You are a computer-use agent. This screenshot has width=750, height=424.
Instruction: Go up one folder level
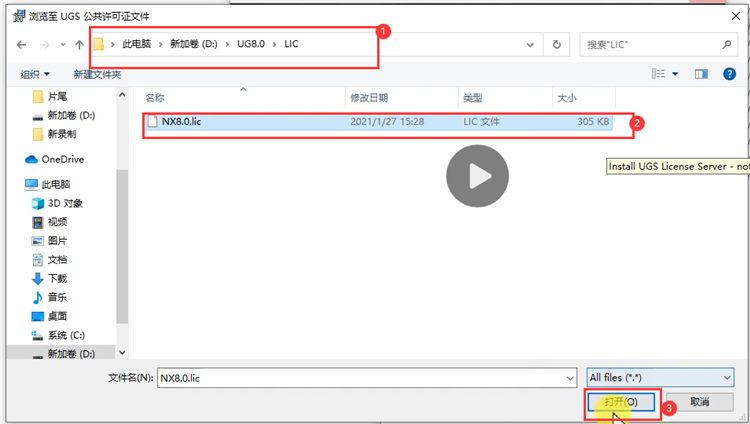[x=79, y=45]
